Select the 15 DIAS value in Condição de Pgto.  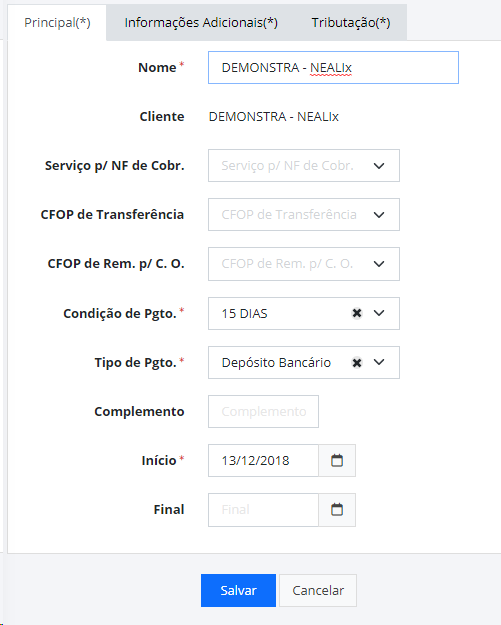[244, 314]
